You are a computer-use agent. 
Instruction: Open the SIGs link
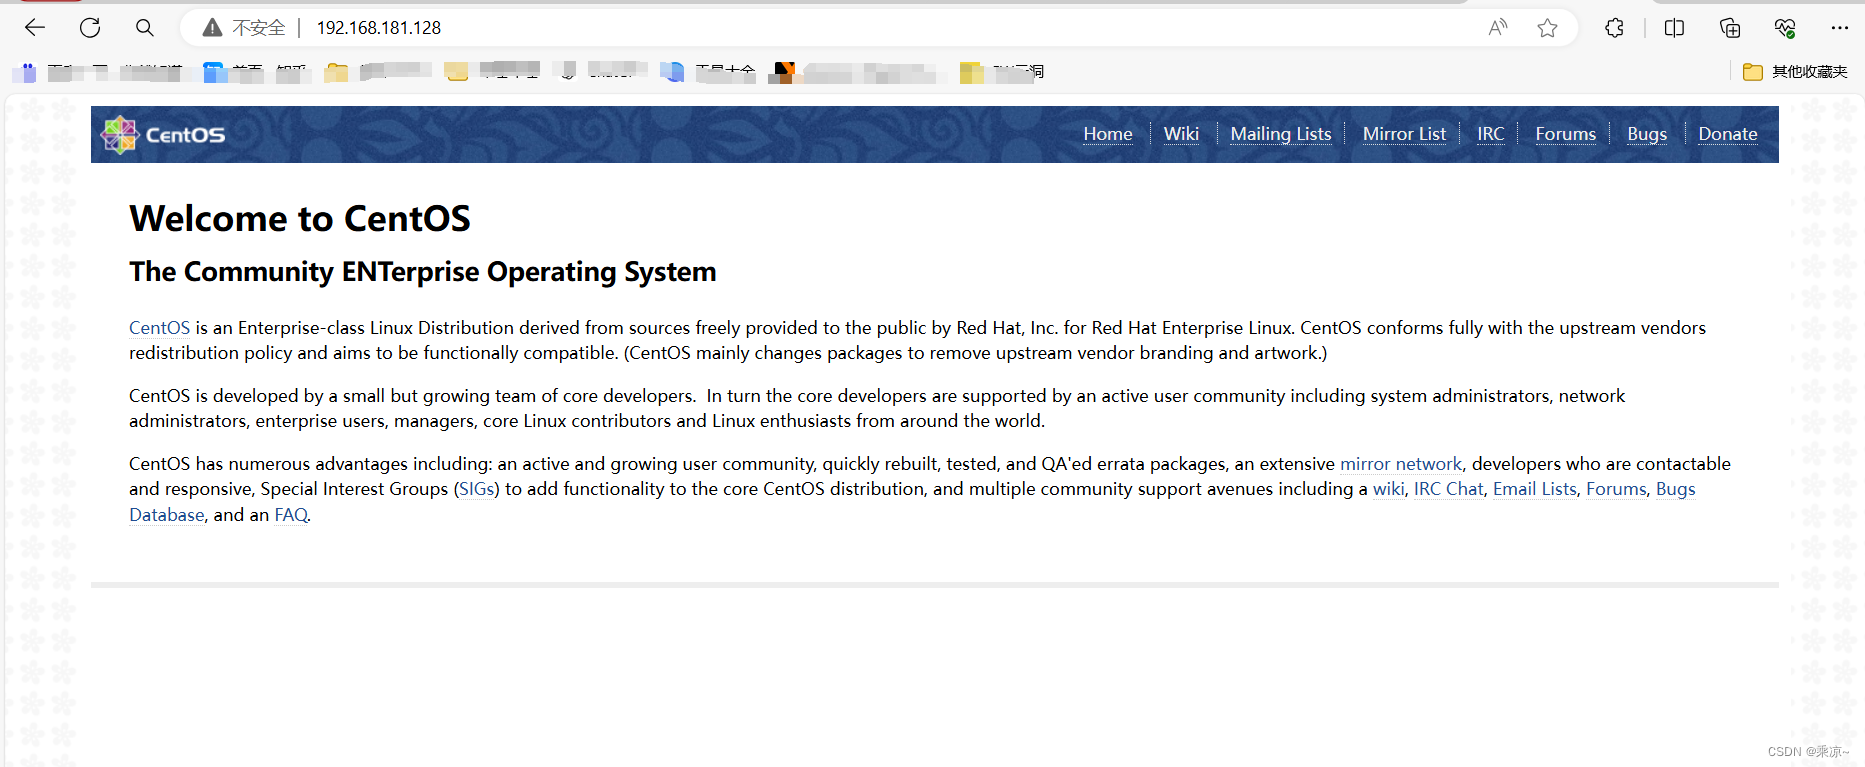click(477, 489)
